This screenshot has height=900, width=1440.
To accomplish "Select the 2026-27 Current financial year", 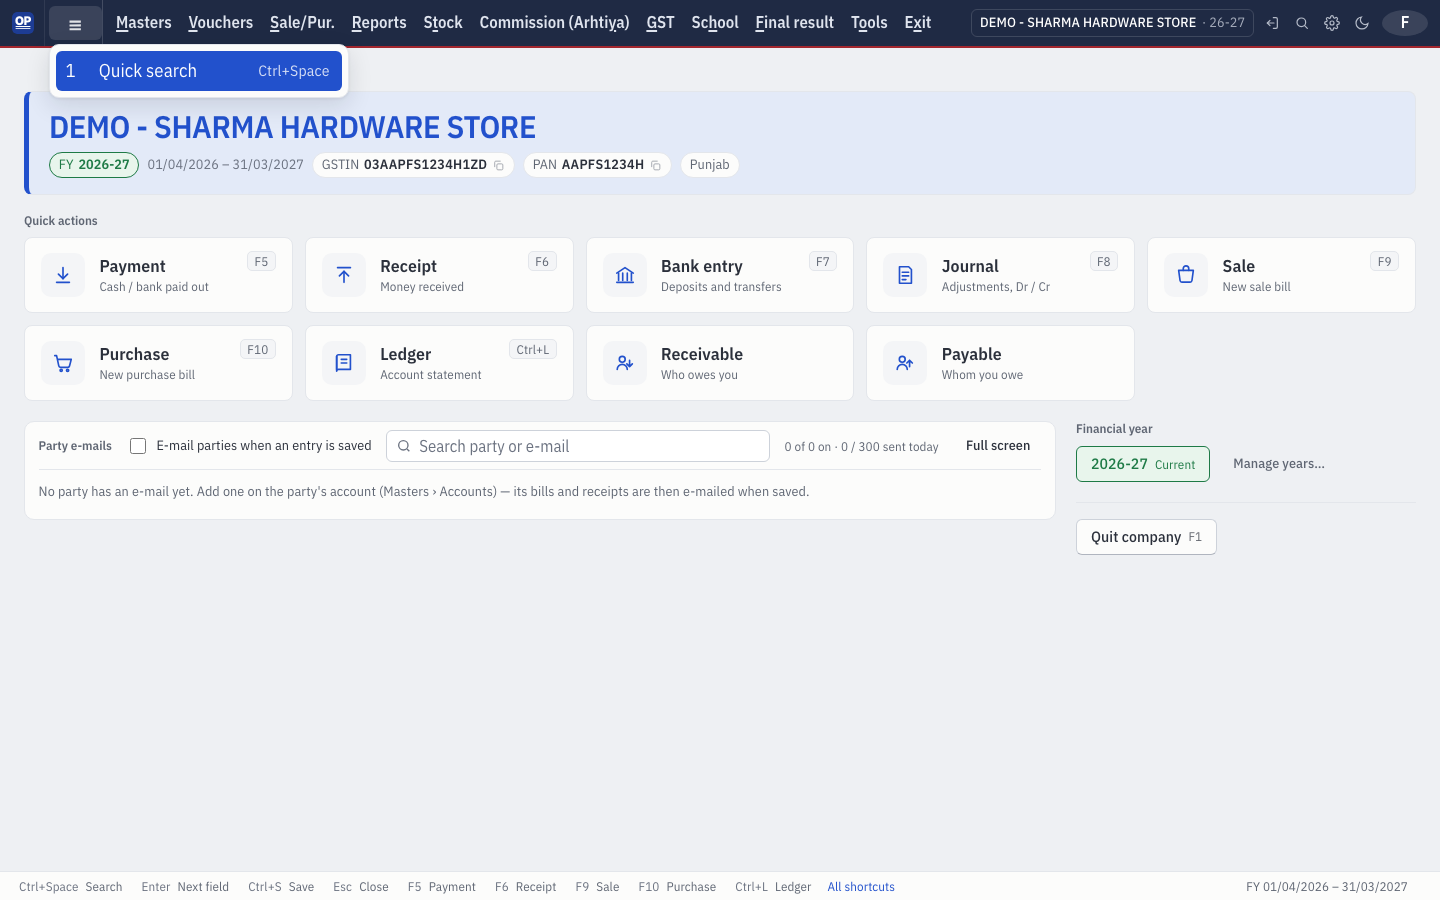I will [1143, 464].
